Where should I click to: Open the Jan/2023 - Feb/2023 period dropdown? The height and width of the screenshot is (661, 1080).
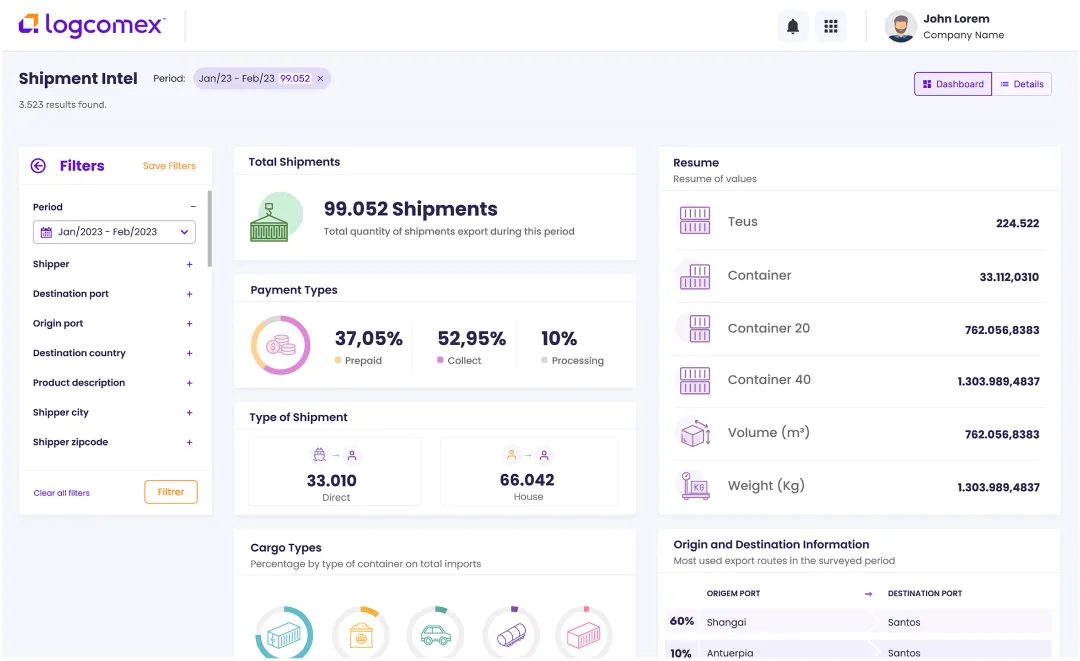pyautogui.click(x=113, y=231)
